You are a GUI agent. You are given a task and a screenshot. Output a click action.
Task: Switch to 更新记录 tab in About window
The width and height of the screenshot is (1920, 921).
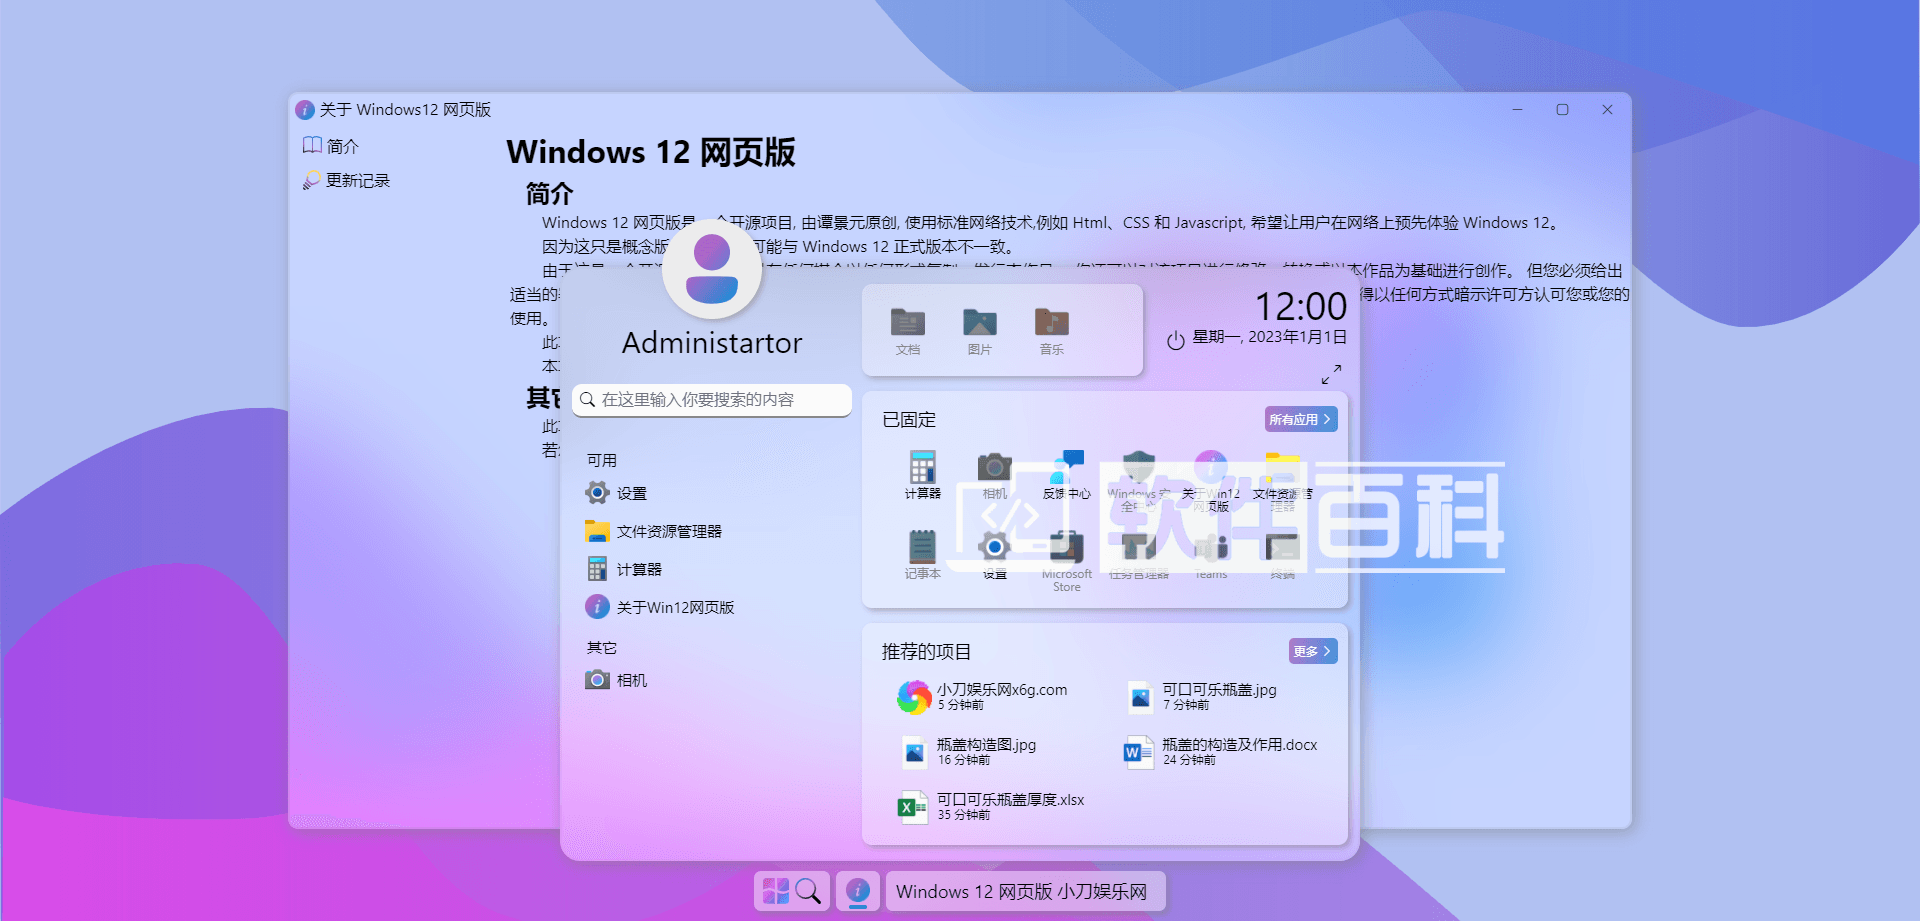point(347,180)
